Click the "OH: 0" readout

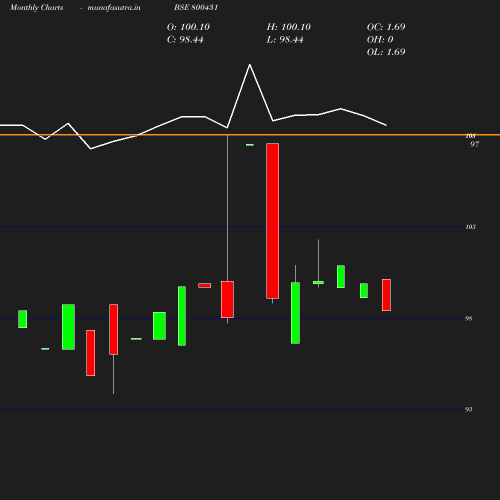click(380, 40)
